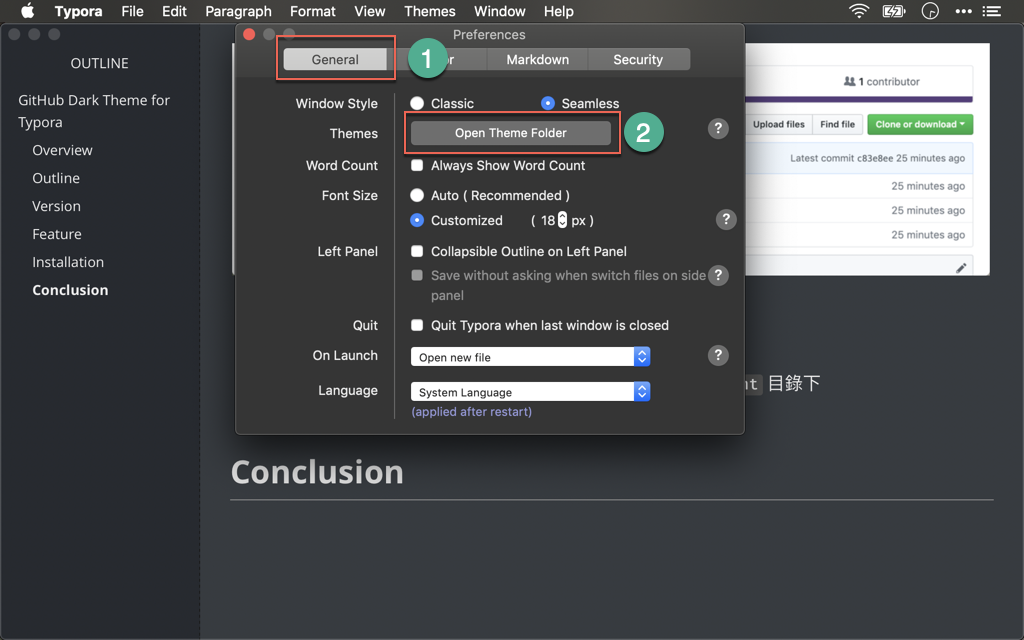
Task: Click the (applied after restart) note
Action: (472, 411)
